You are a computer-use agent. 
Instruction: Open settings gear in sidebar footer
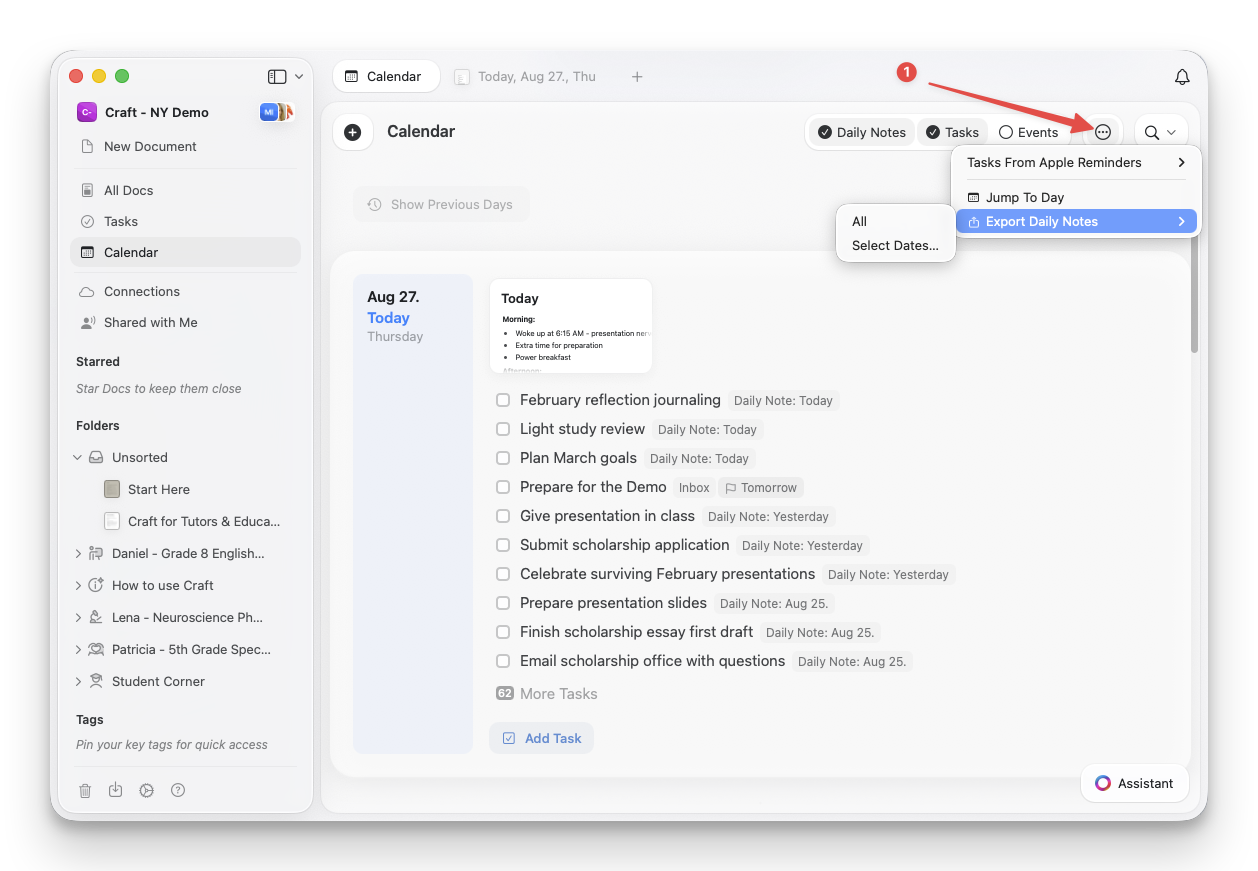pyautogui.click(x=147, y=790)
